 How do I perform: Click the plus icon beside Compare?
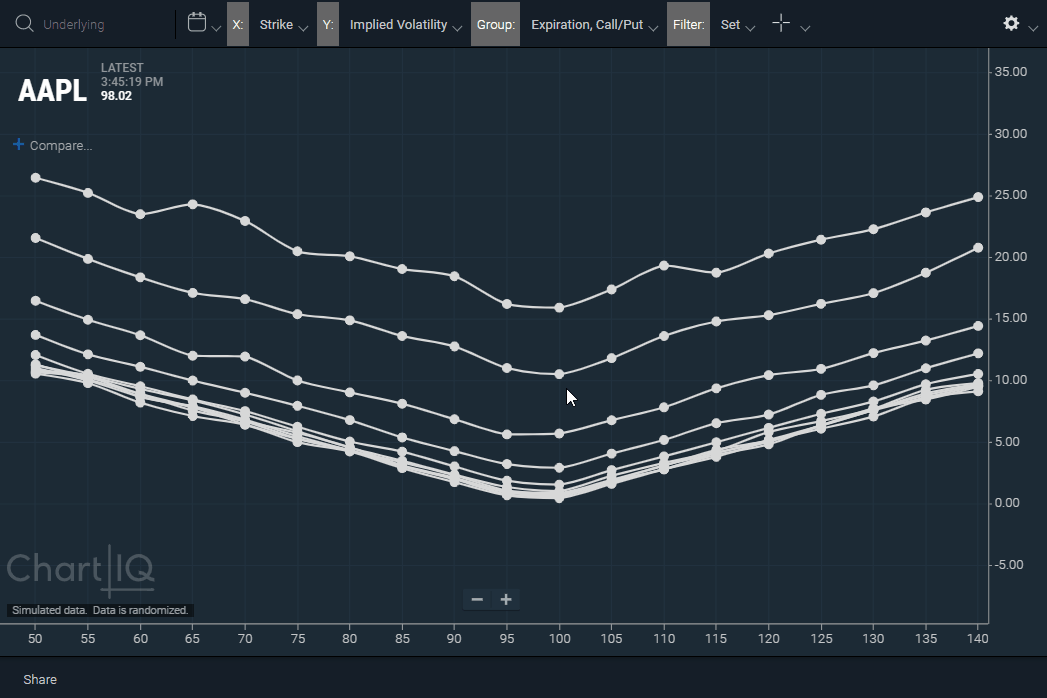19,144
